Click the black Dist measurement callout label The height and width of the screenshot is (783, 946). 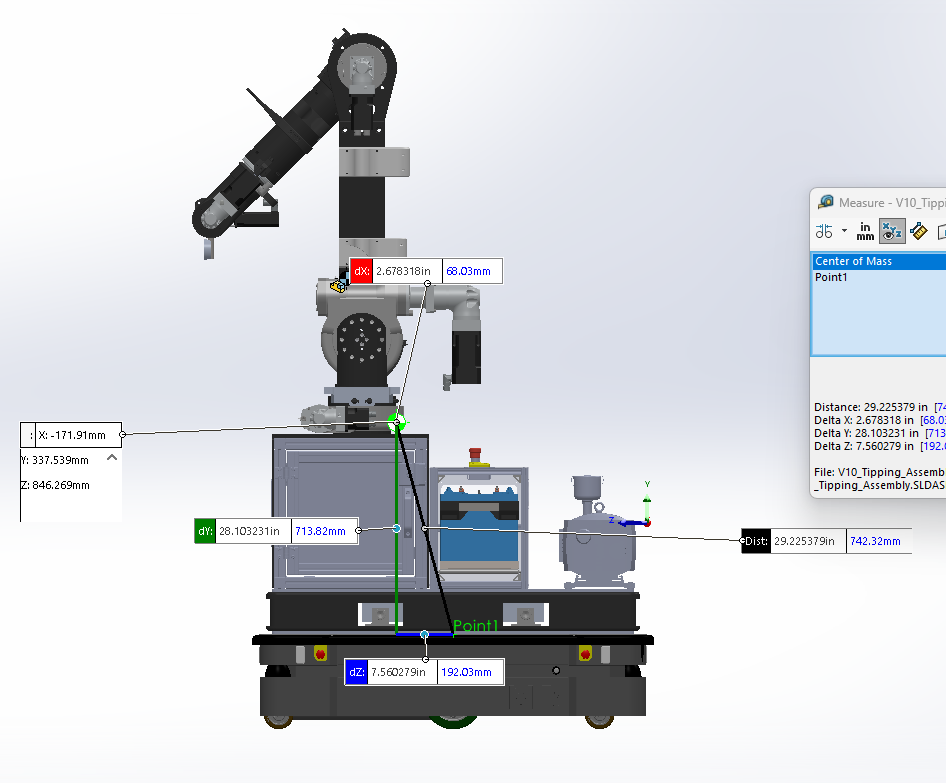[x=755, y=540]
